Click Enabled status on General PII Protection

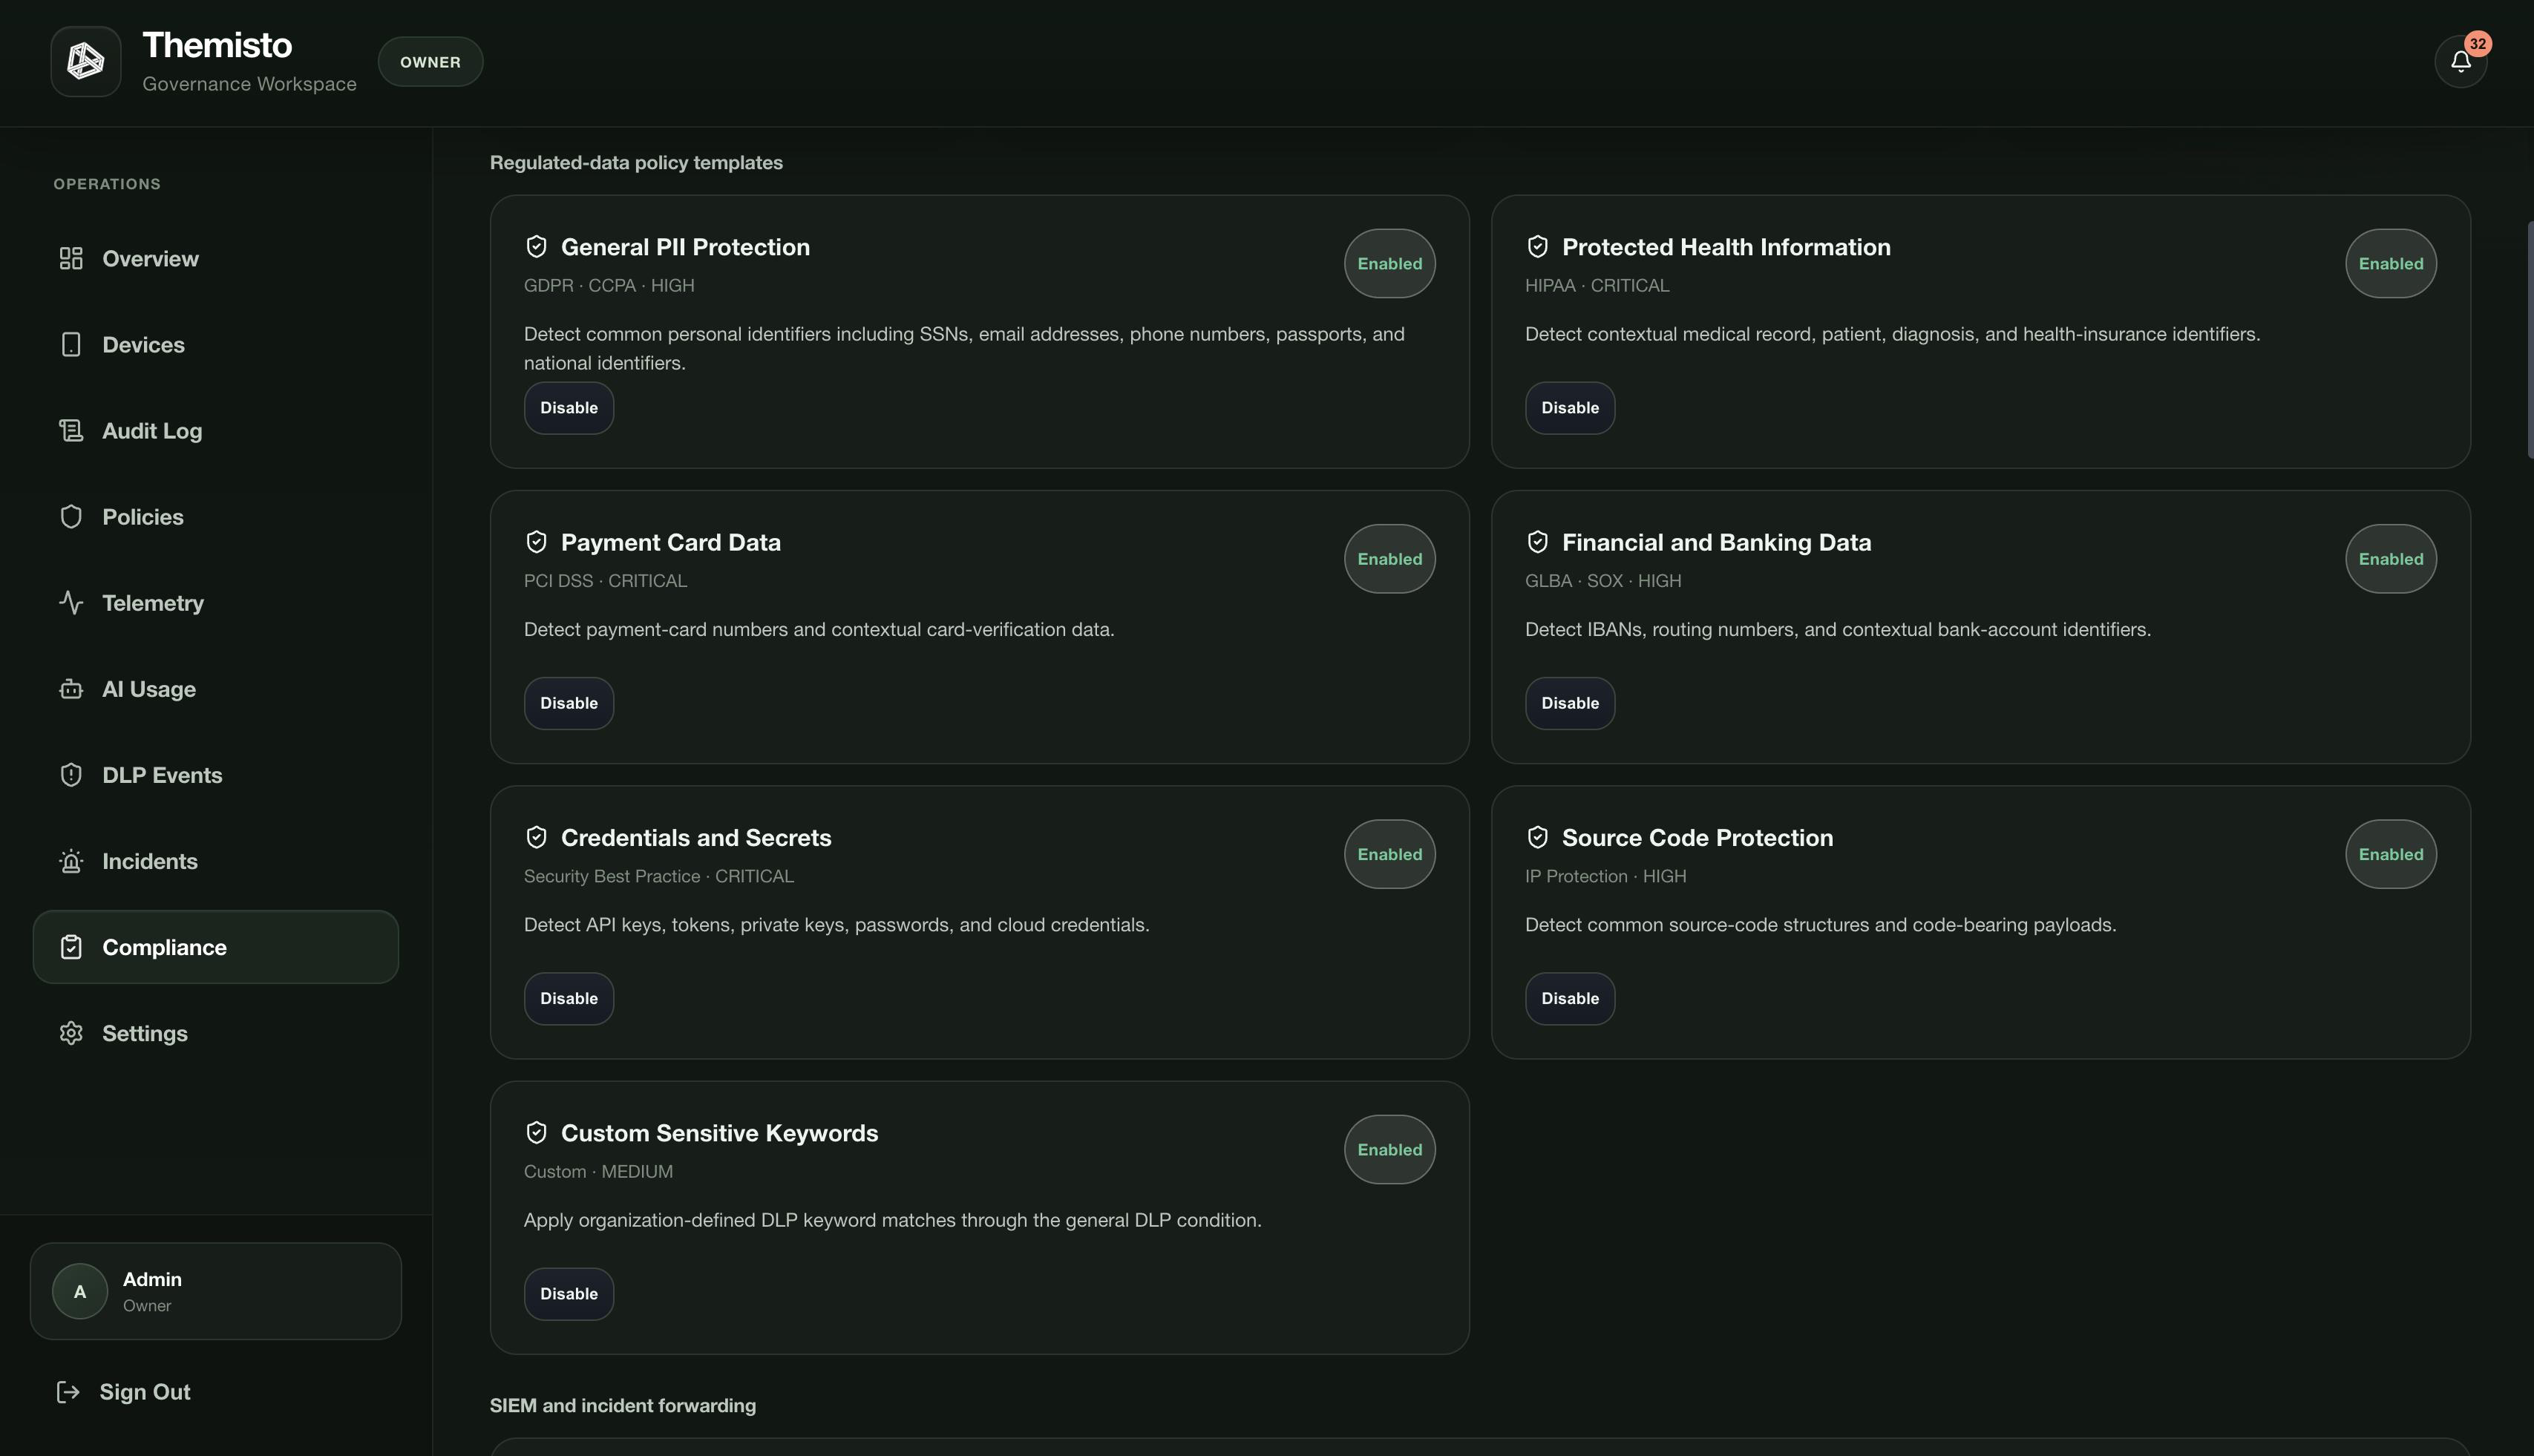[x=1389, y=263]
